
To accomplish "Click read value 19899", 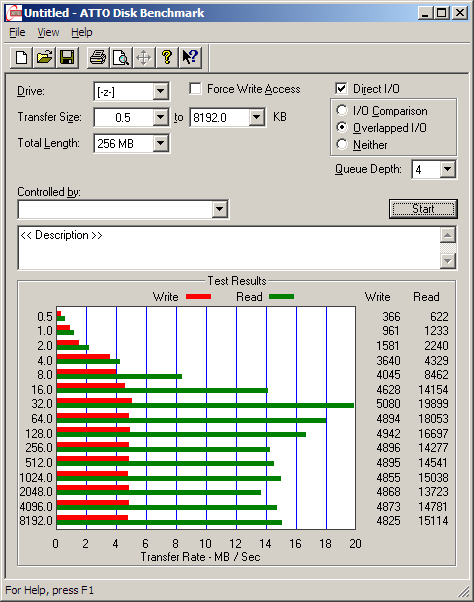I will coord(433,404).
